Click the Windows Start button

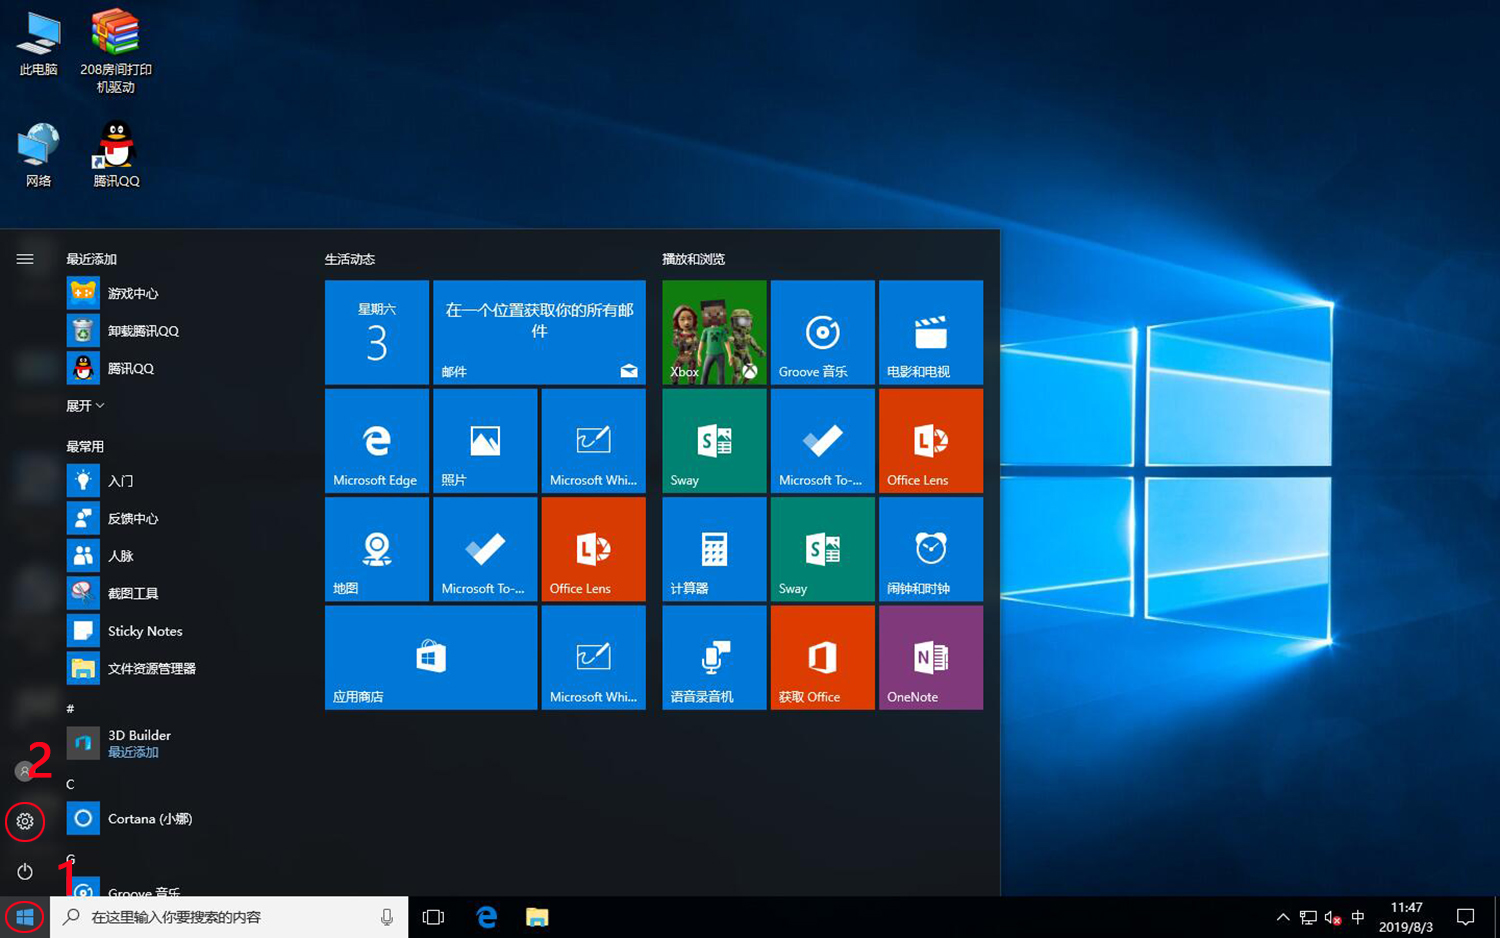(x=25, y=917)
